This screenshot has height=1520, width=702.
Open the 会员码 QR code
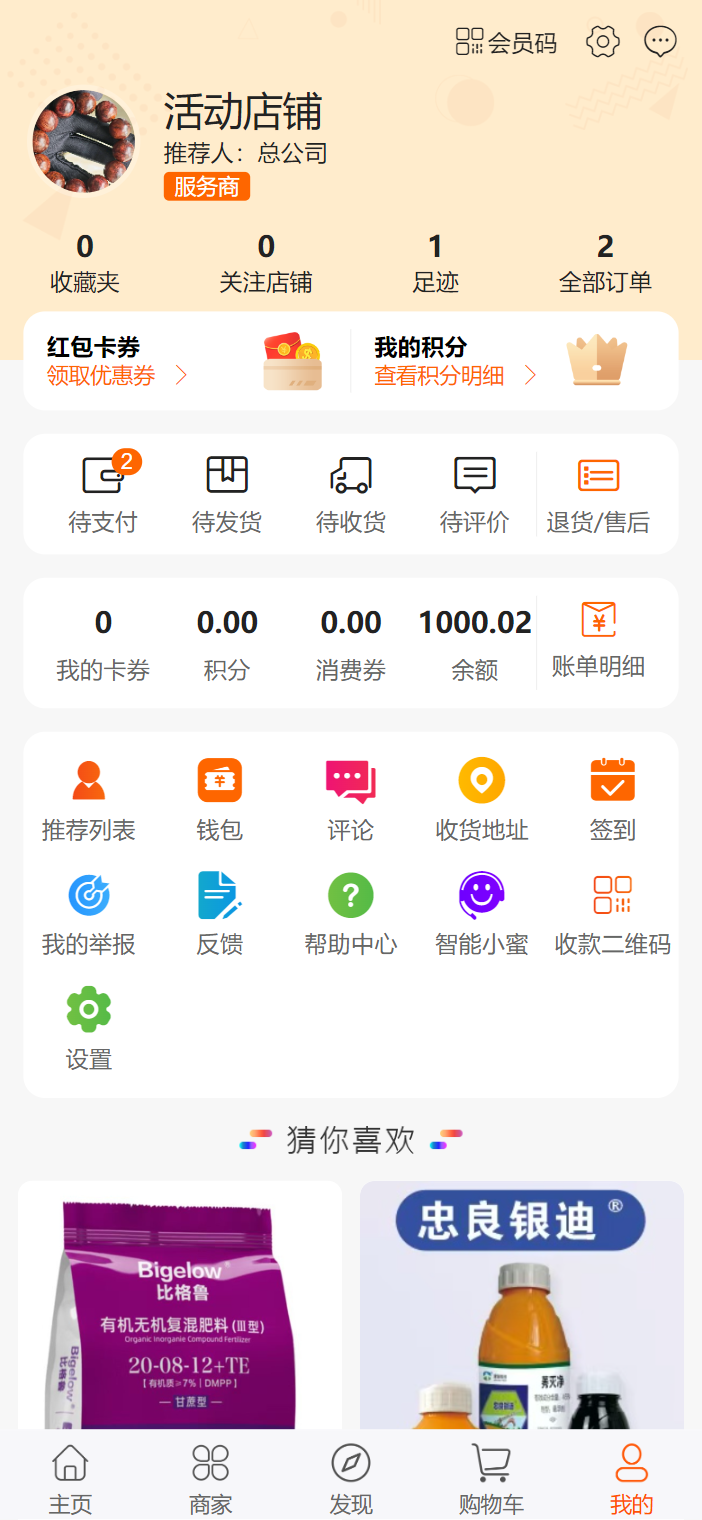click(506, 42)
